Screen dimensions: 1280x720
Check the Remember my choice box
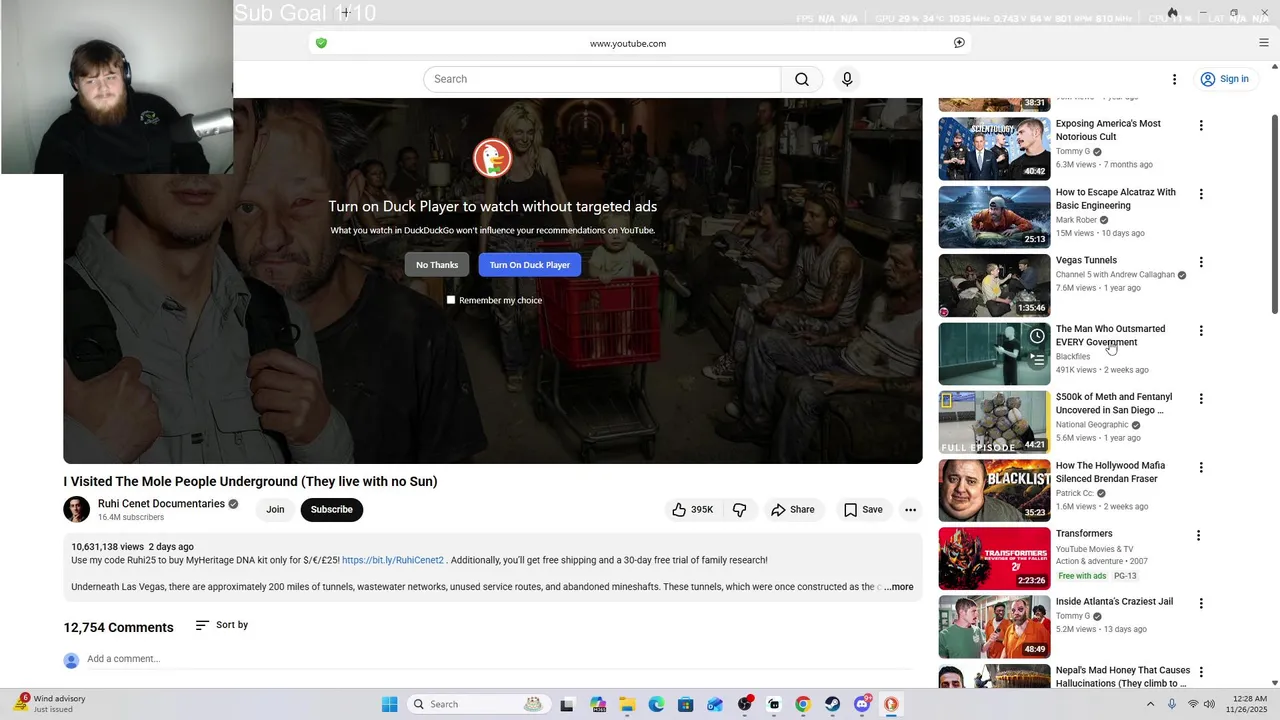tap(451, 300)
